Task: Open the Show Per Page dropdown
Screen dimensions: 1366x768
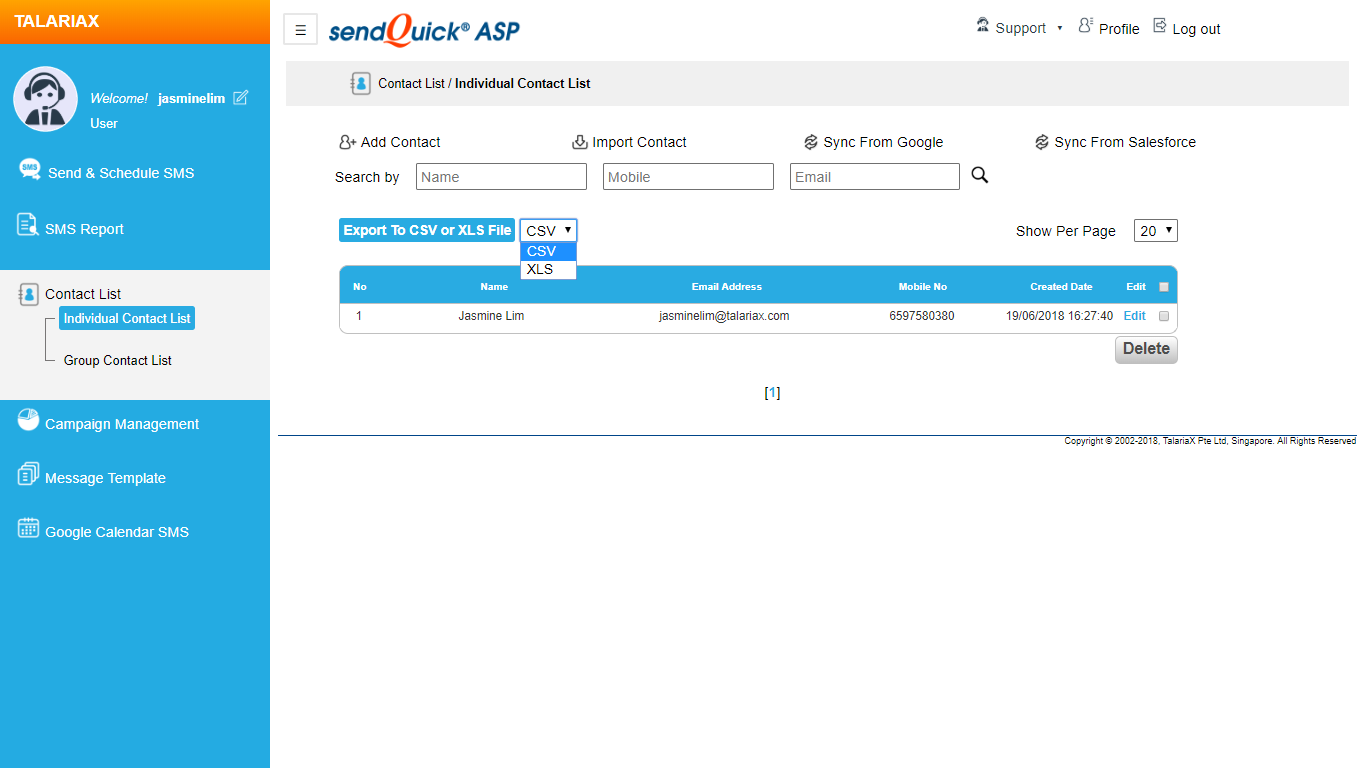Action: [x=1156, y=231]
